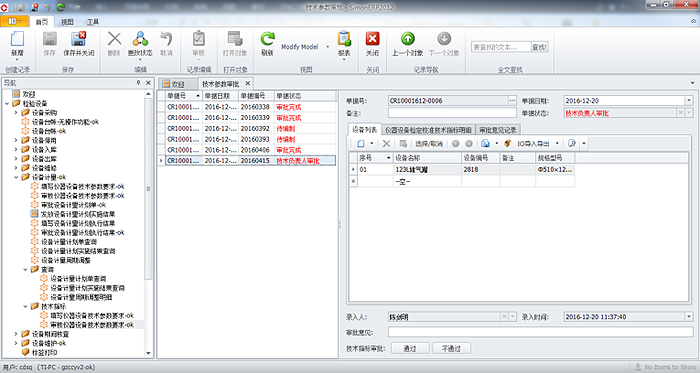
Task: Click the full-text search input box
Action: [501, 47]
